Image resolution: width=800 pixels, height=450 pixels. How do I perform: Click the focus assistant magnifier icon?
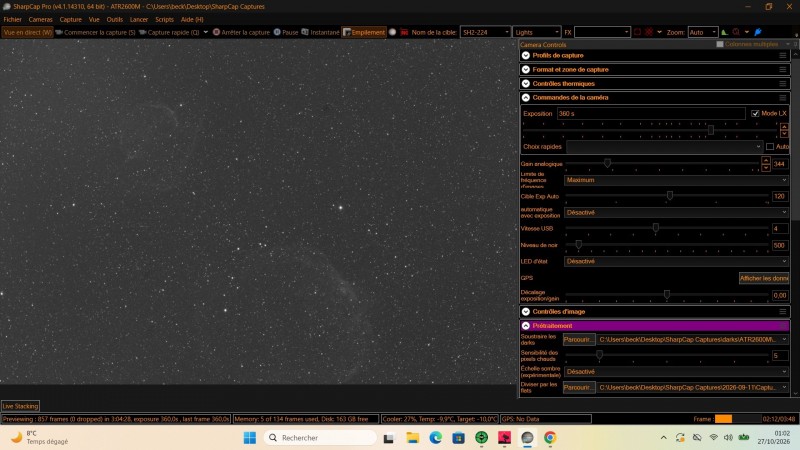pos(736,32)
